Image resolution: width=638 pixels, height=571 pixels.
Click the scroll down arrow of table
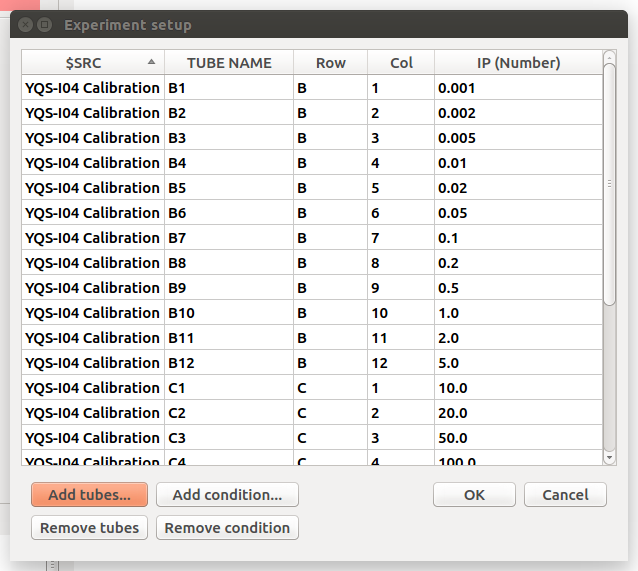point(609,457)
